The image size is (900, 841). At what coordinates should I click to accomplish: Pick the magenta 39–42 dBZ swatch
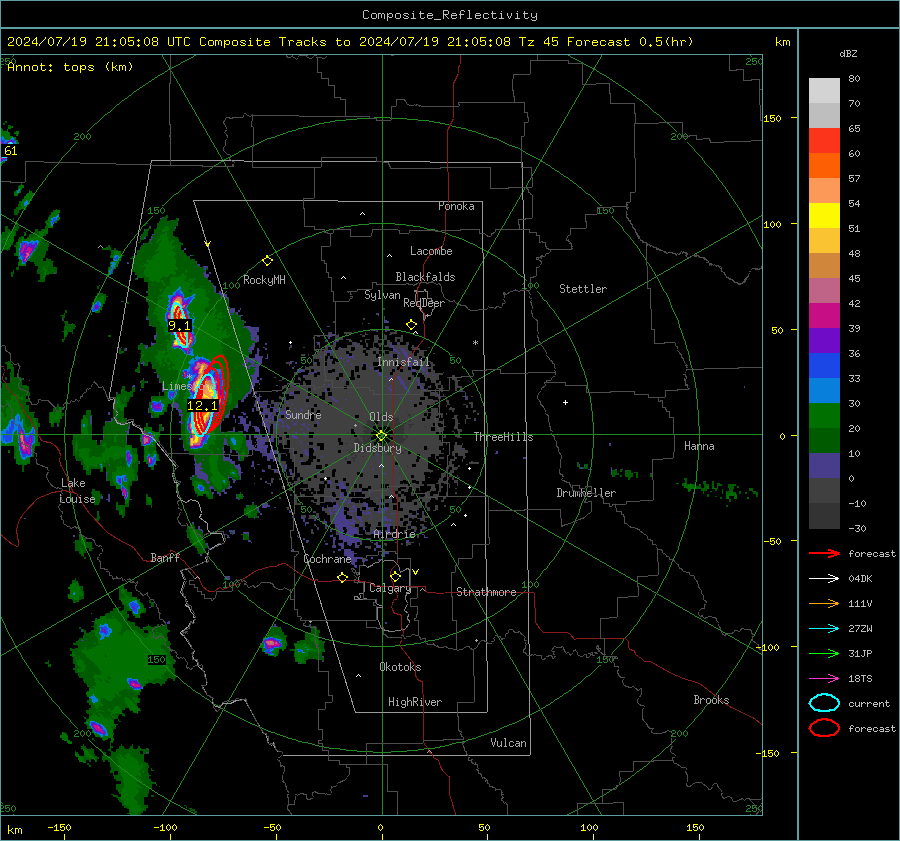(824, 316)
